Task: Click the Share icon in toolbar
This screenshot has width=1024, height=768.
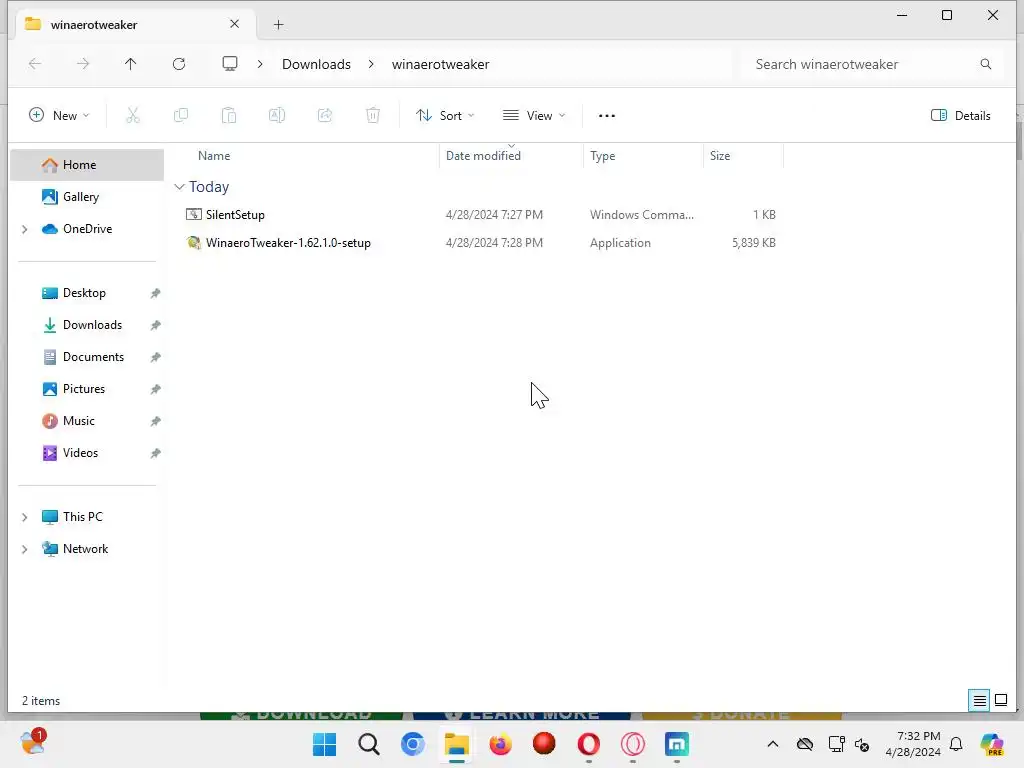Action: (x=325, y=116)
